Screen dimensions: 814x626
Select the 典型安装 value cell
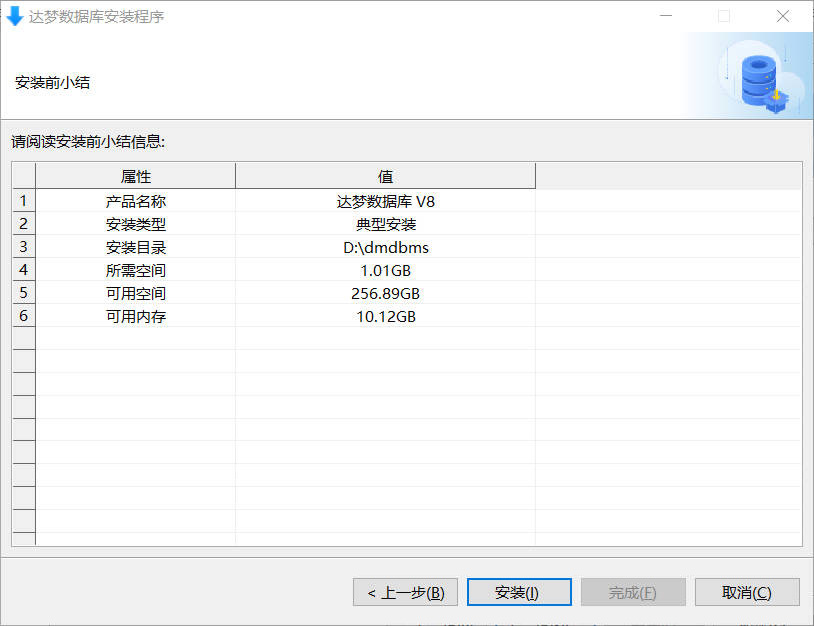point(386,224)
